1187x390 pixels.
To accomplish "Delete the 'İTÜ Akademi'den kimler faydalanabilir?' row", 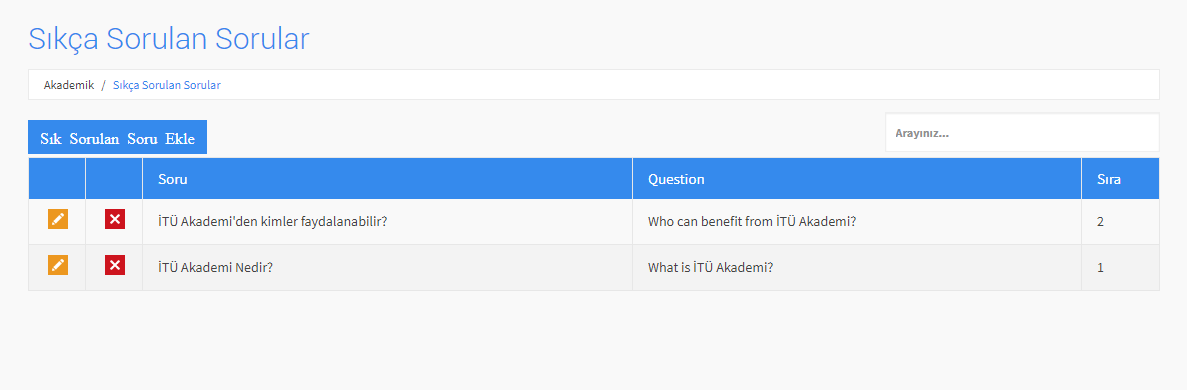I will pos(115,220).
